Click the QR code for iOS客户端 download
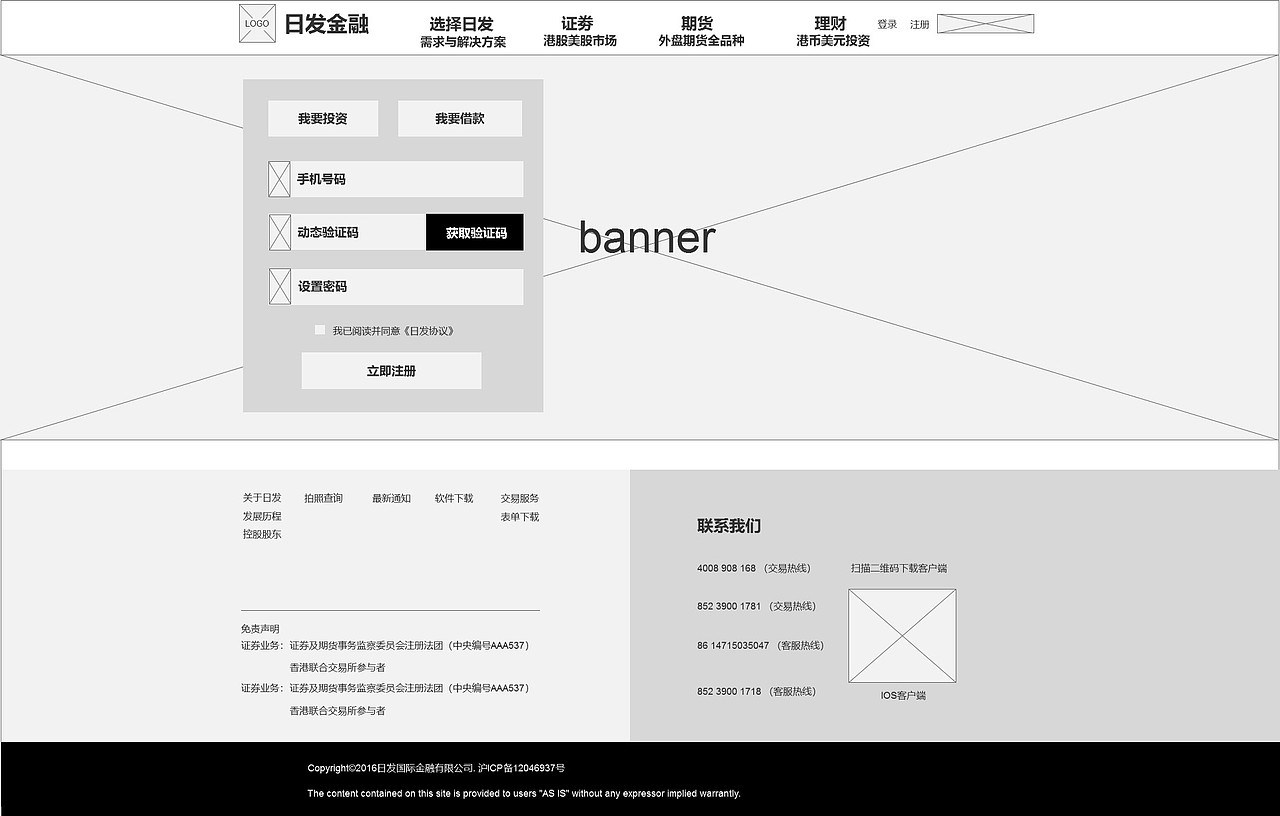The width and height of the screenshot is (1280, 816). [902, 636]
